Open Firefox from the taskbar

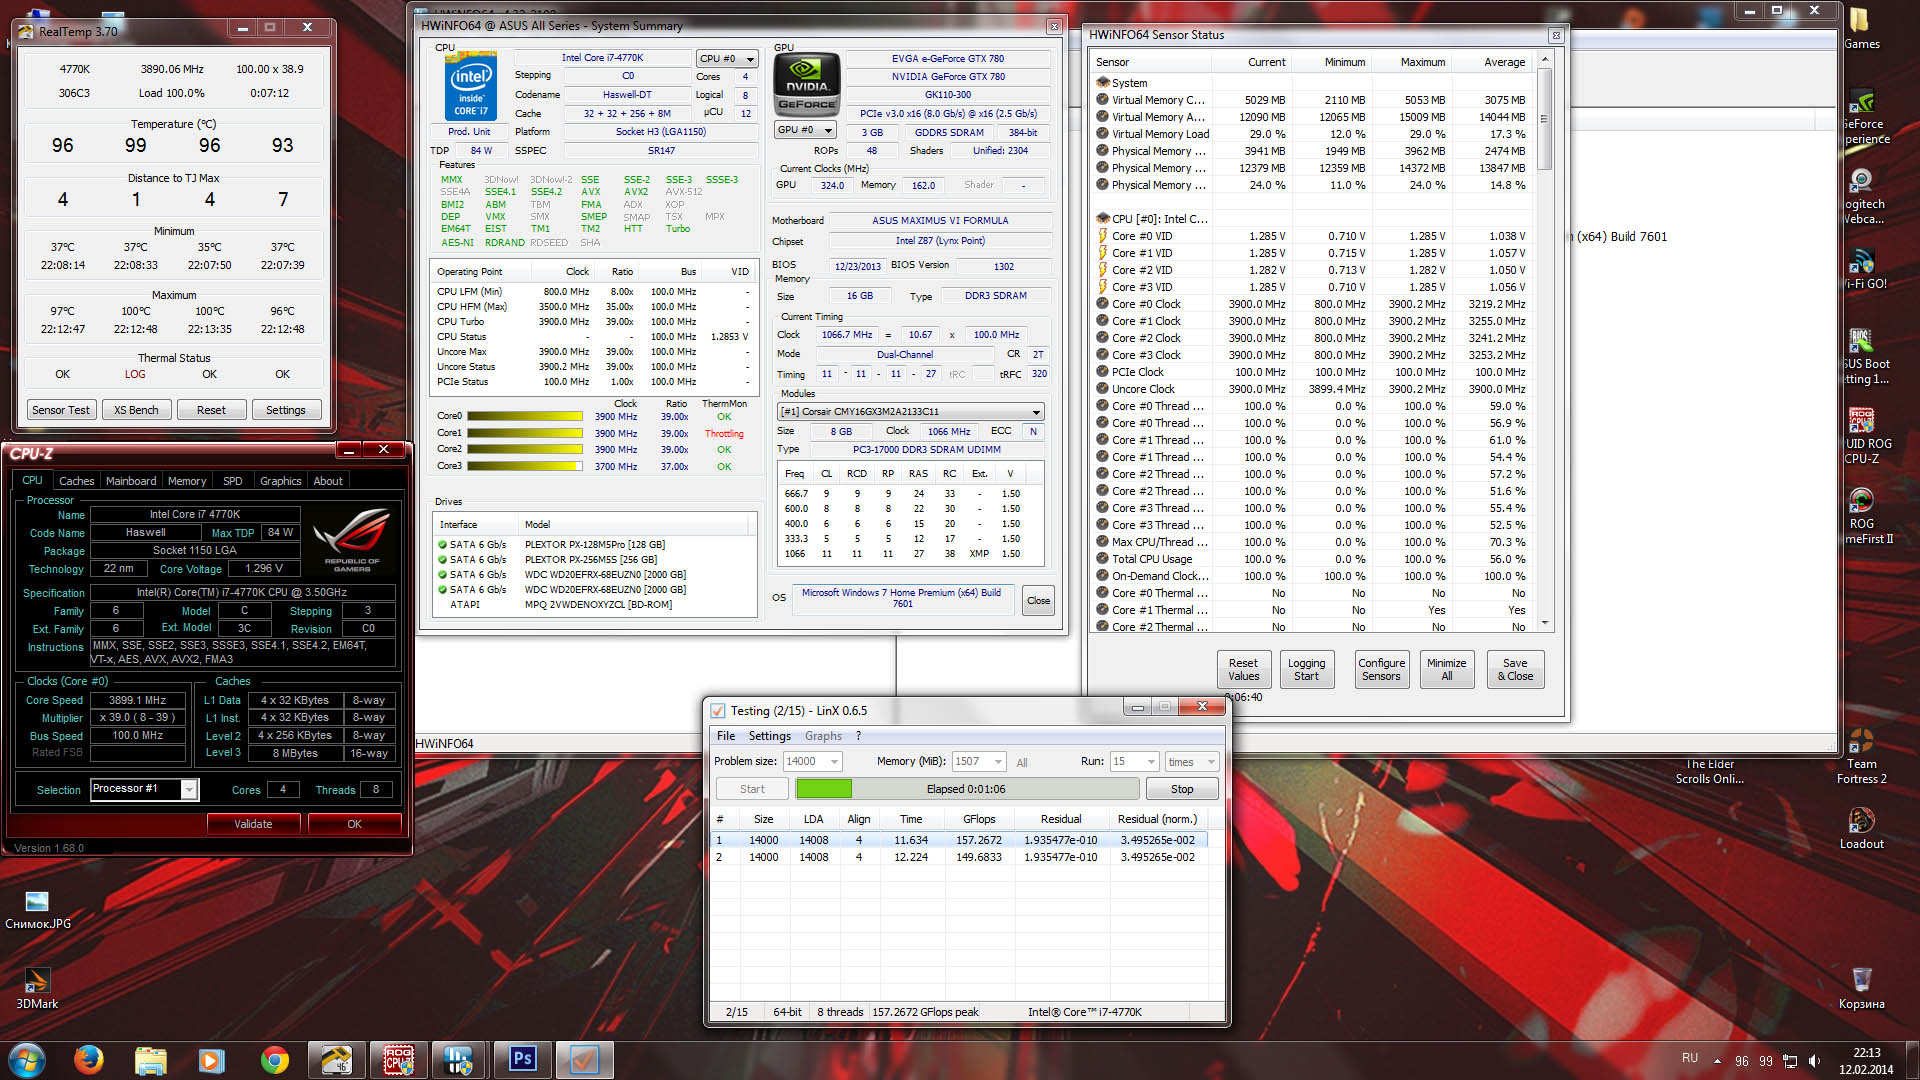(88, 1059)
